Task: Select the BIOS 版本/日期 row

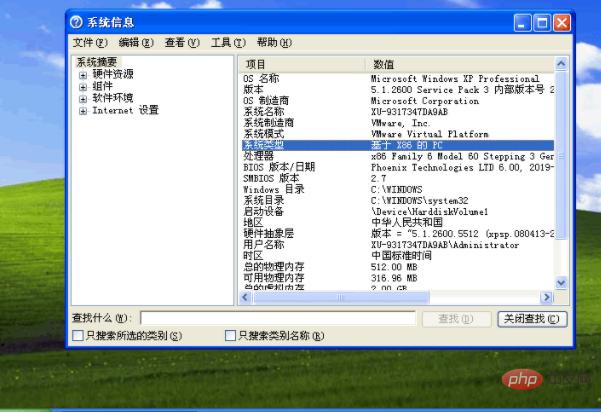Action: coord(398,167)
